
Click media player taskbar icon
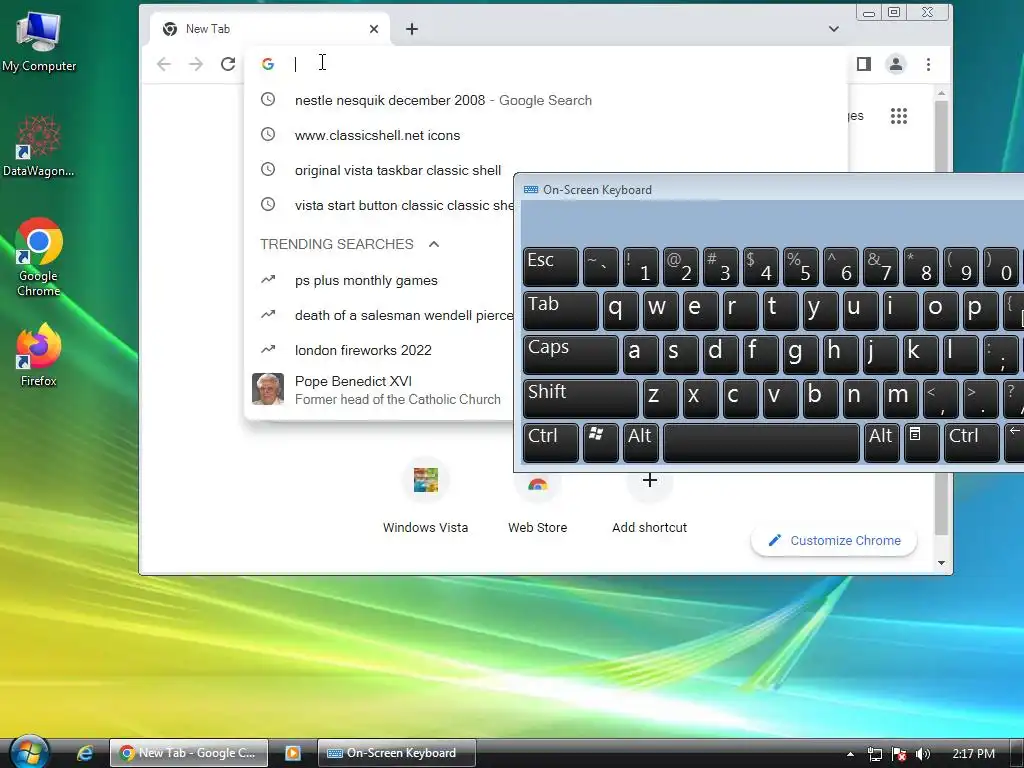coord(293,753)
